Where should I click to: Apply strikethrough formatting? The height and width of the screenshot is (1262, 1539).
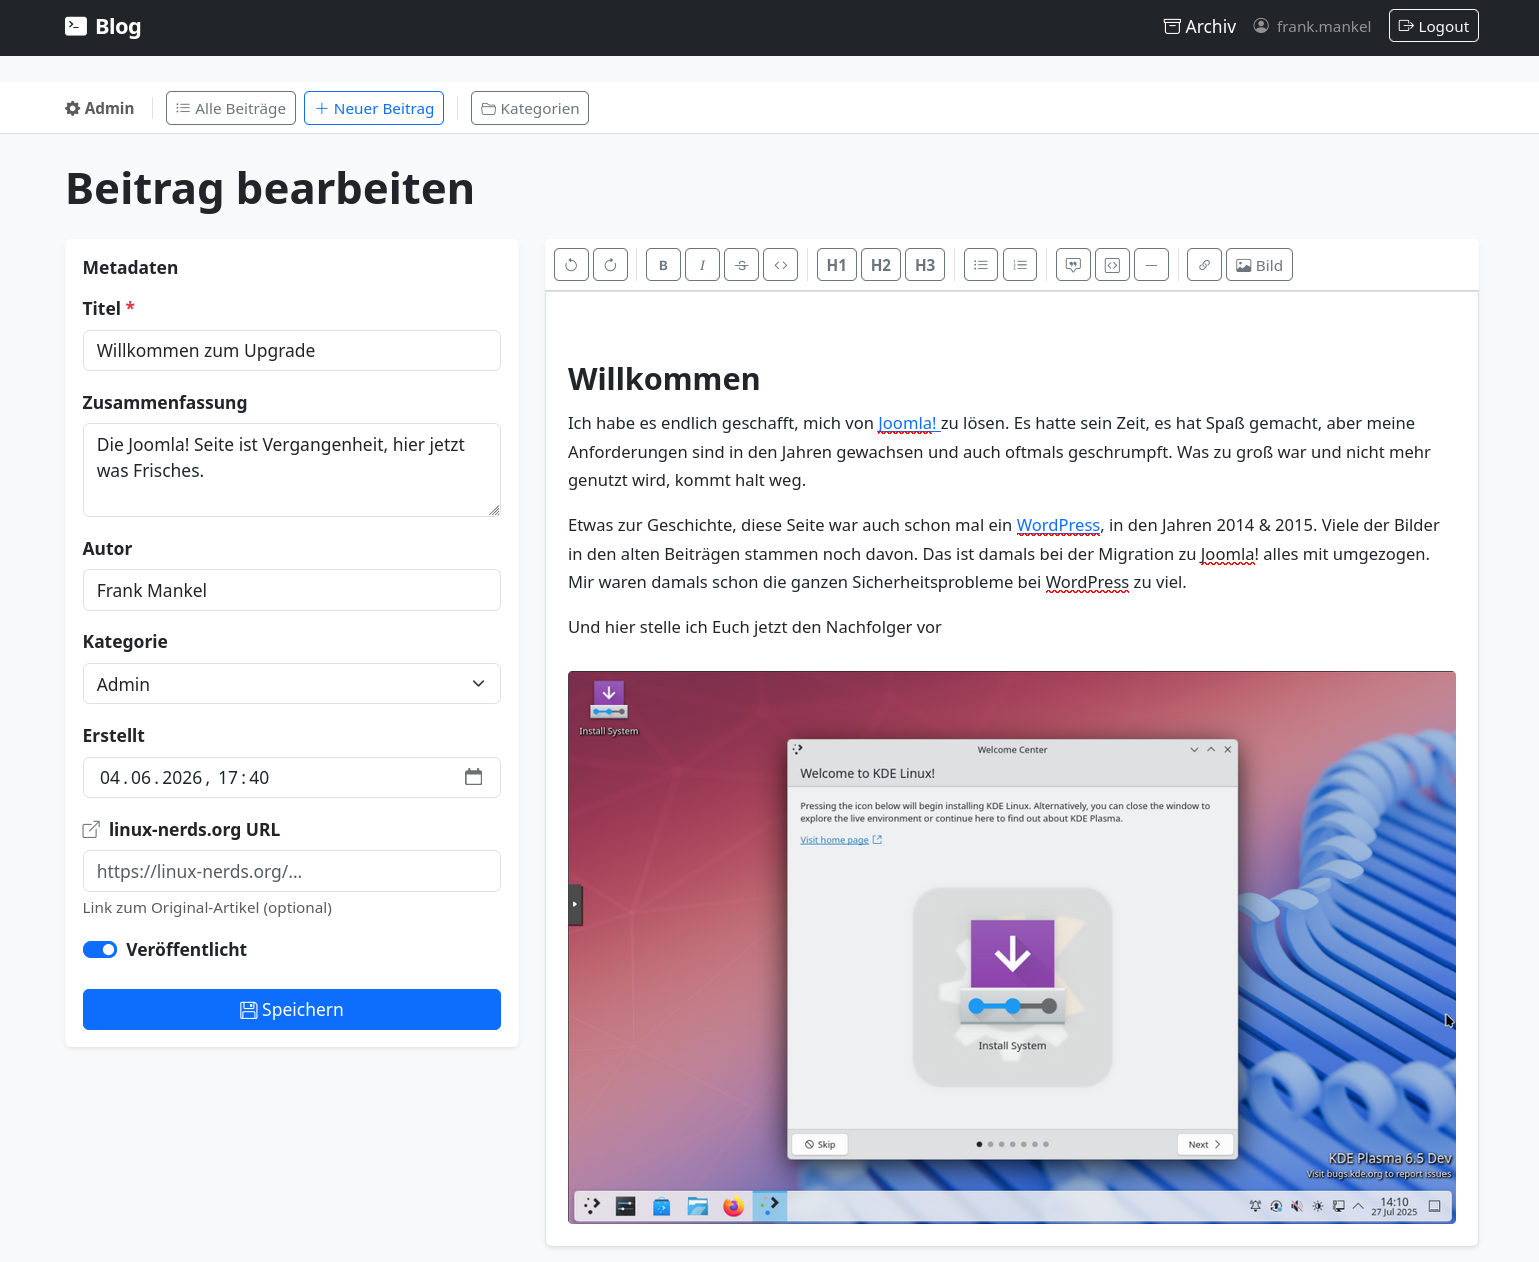point(741,265)
